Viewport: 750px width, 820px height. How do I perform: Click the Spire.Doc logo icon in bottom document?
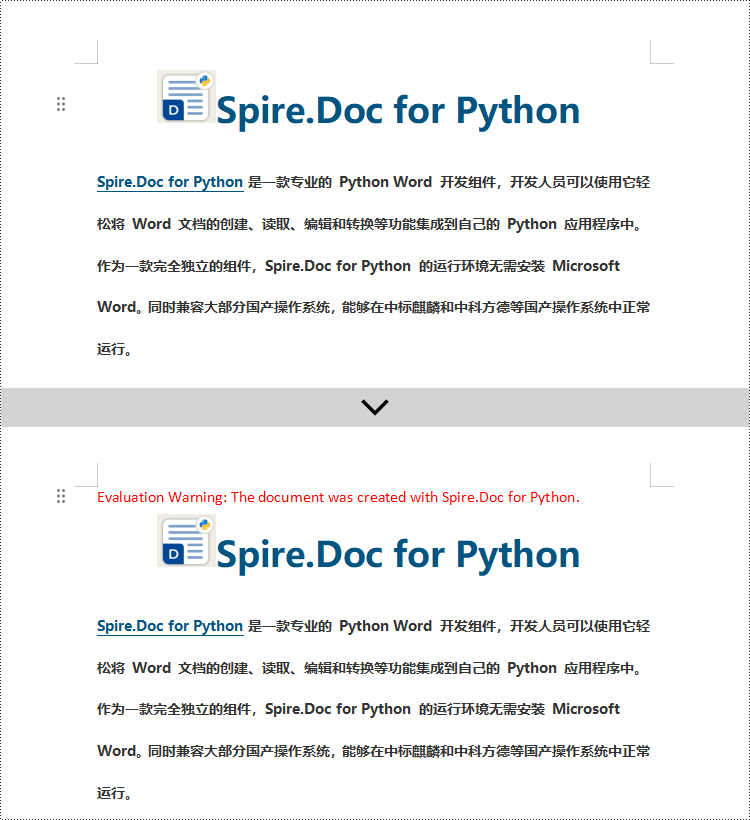click(x=187, y=541)
